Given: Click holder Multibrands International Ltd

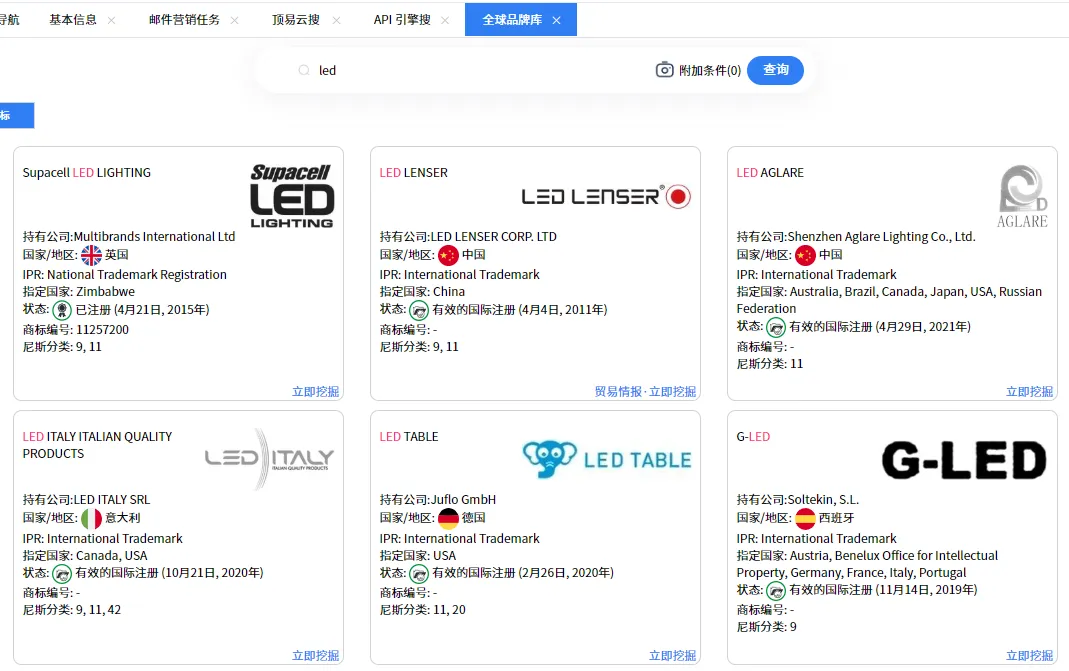Looking at the screenshot, I should (154, 237).
